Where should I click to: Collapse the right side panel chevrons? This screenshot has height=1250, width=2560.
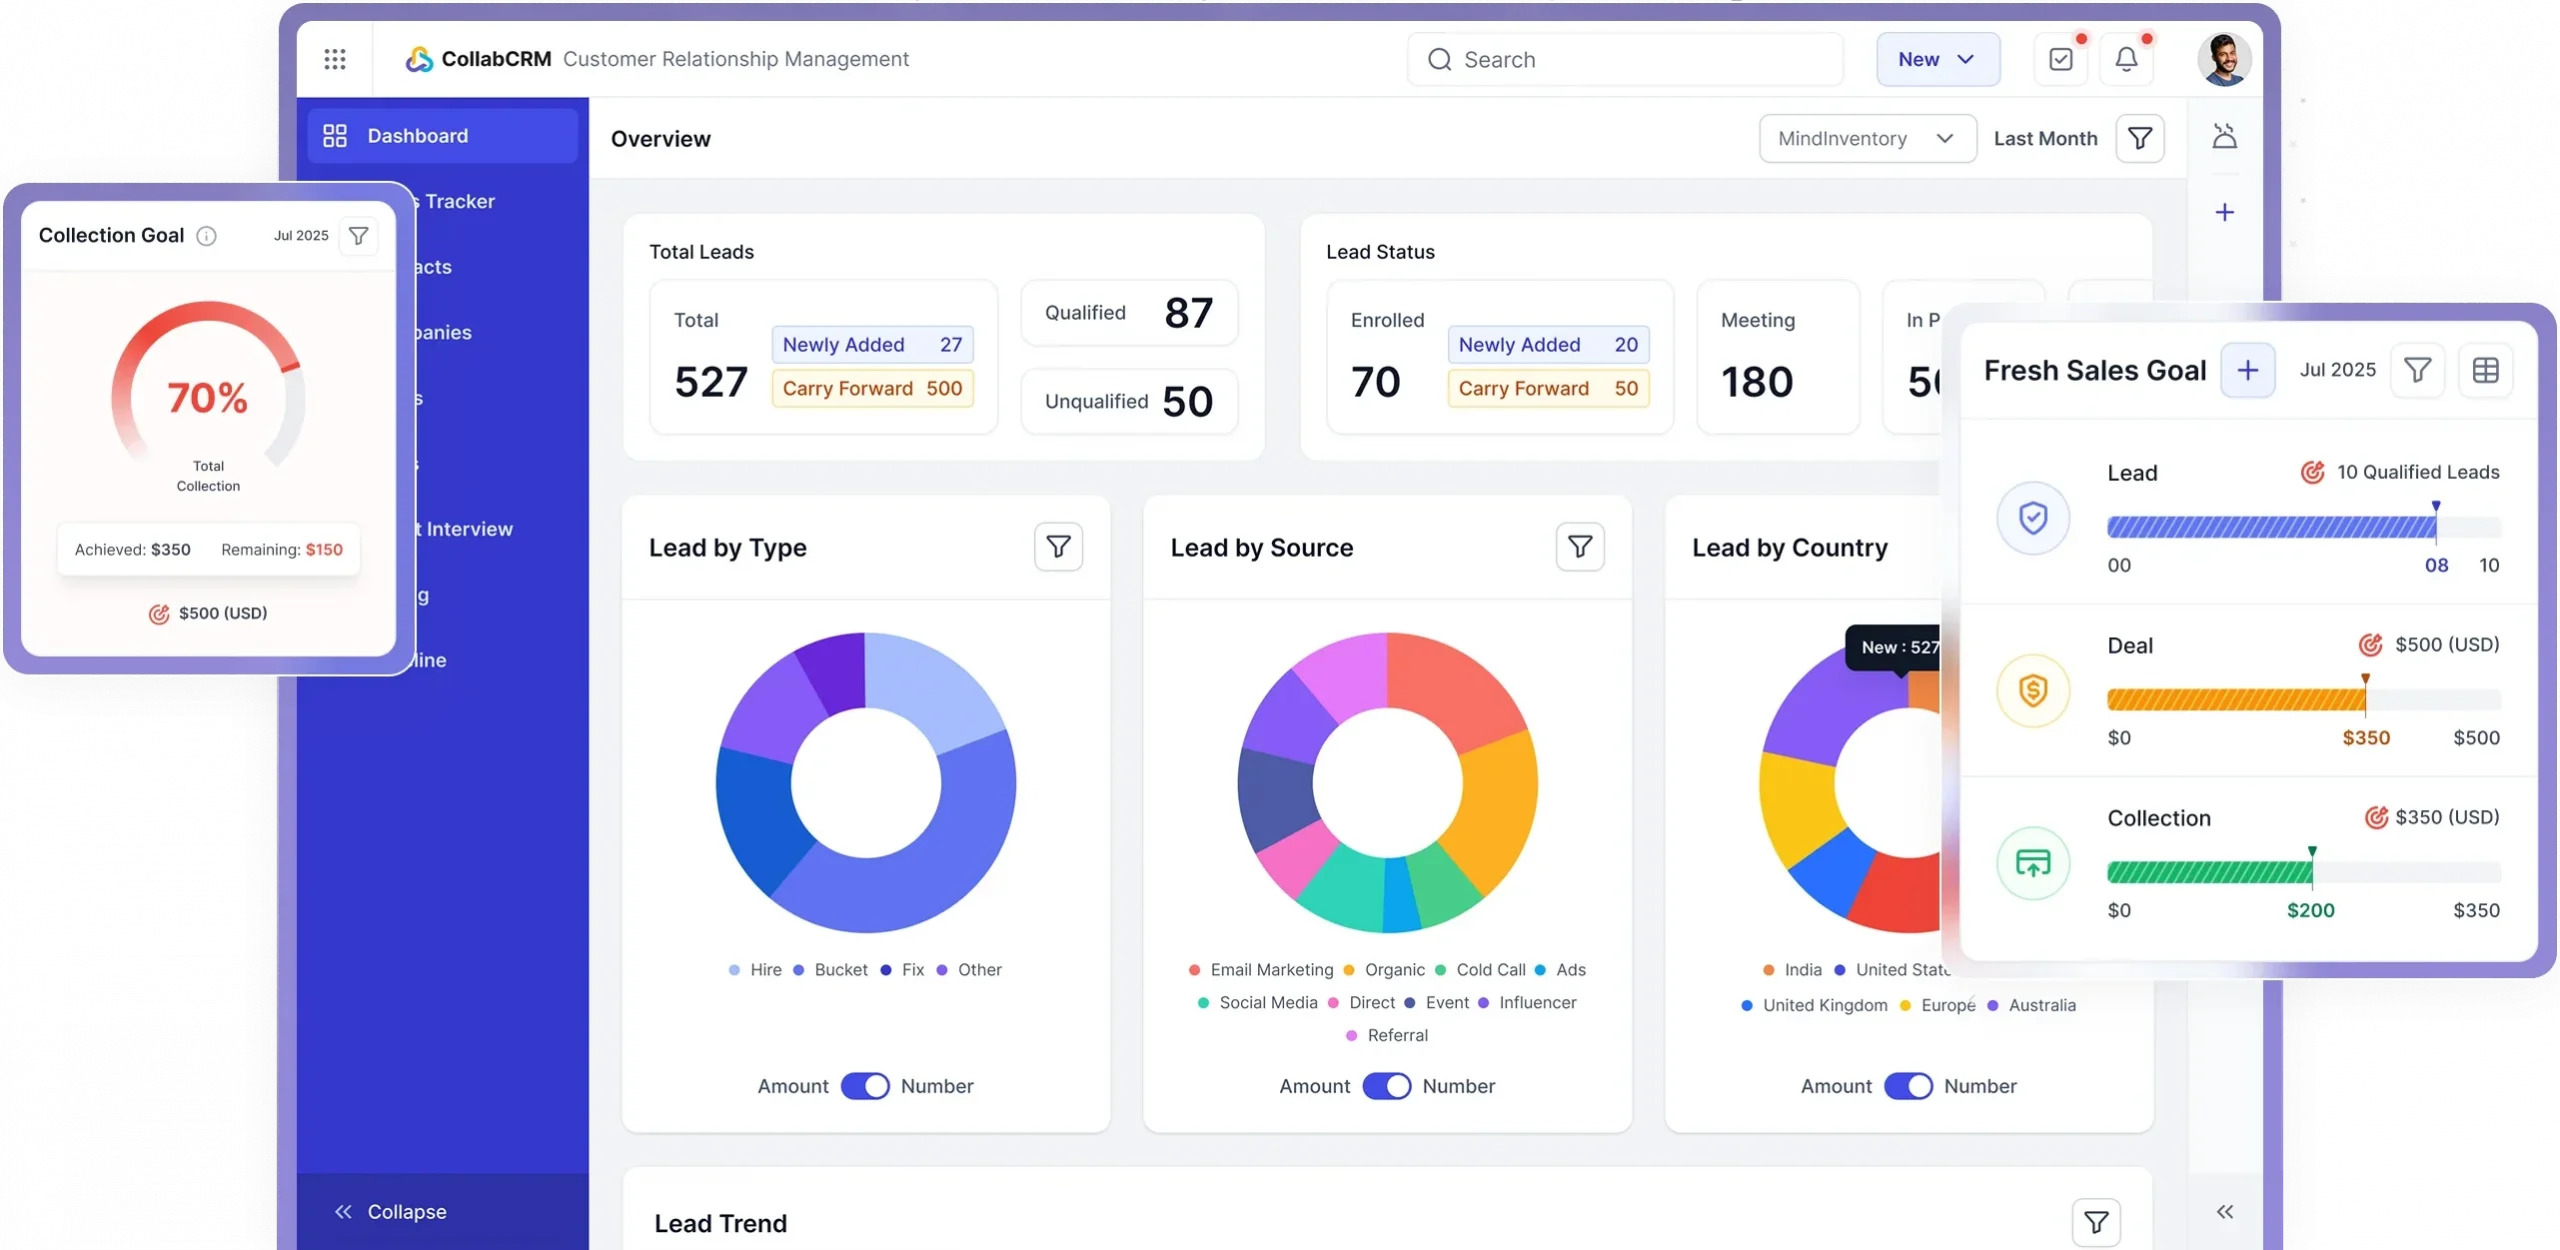pos(2224,1212)
